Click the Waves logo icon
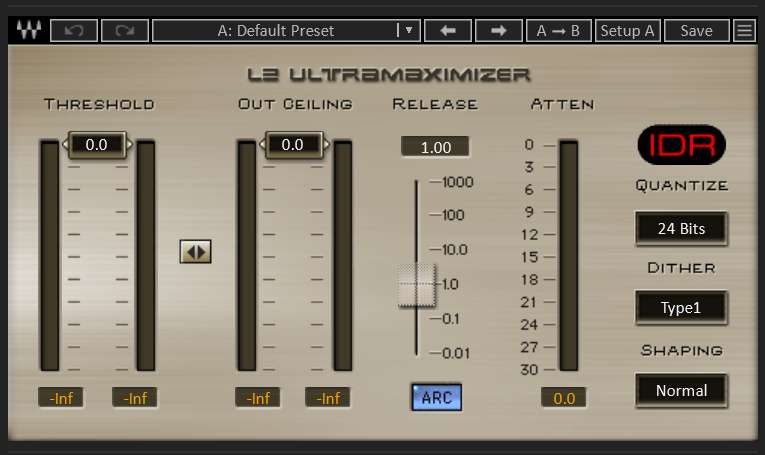 pos(27,30)
